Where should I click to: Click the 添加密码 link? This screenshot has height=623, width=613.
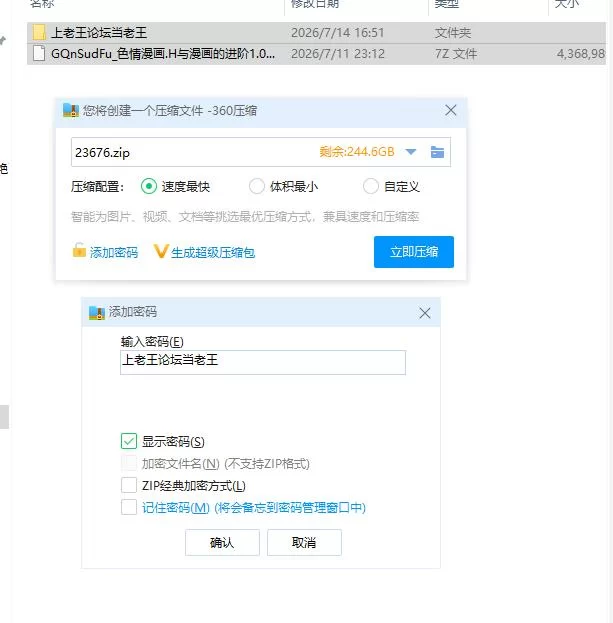114,252
